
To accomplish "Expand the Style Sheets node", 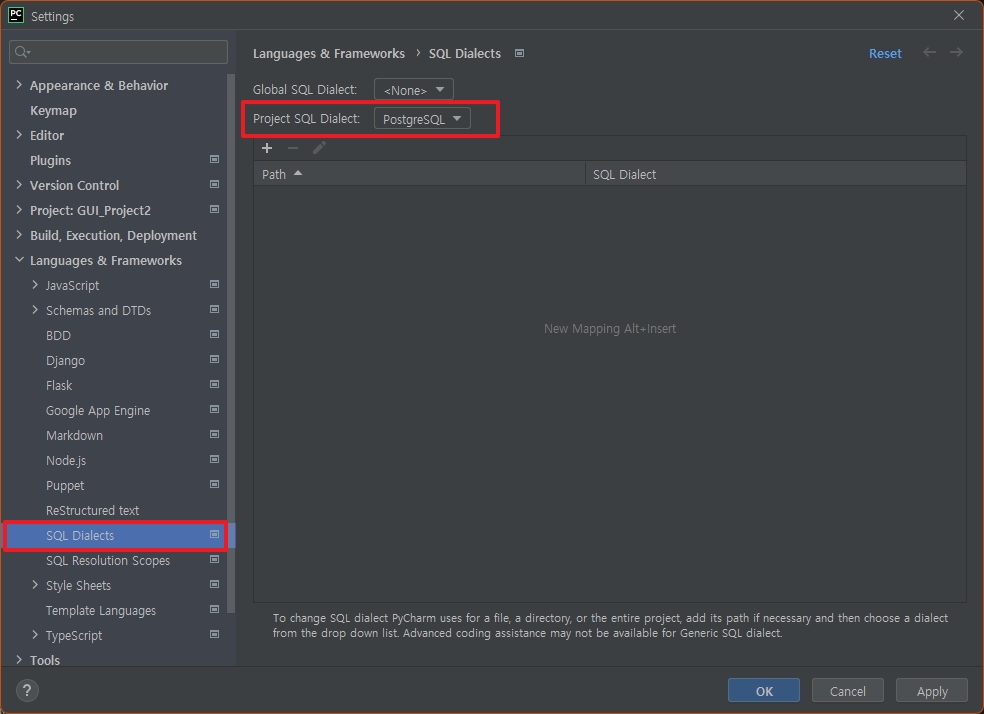I will (35, 585).
